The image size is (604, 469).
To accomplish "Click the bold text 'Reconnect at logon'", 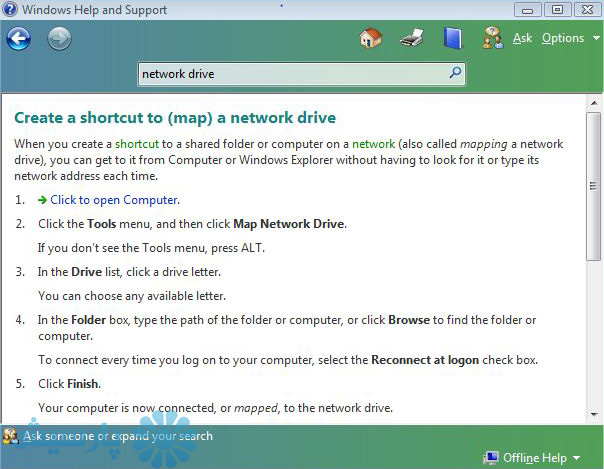I will point(425,360).
